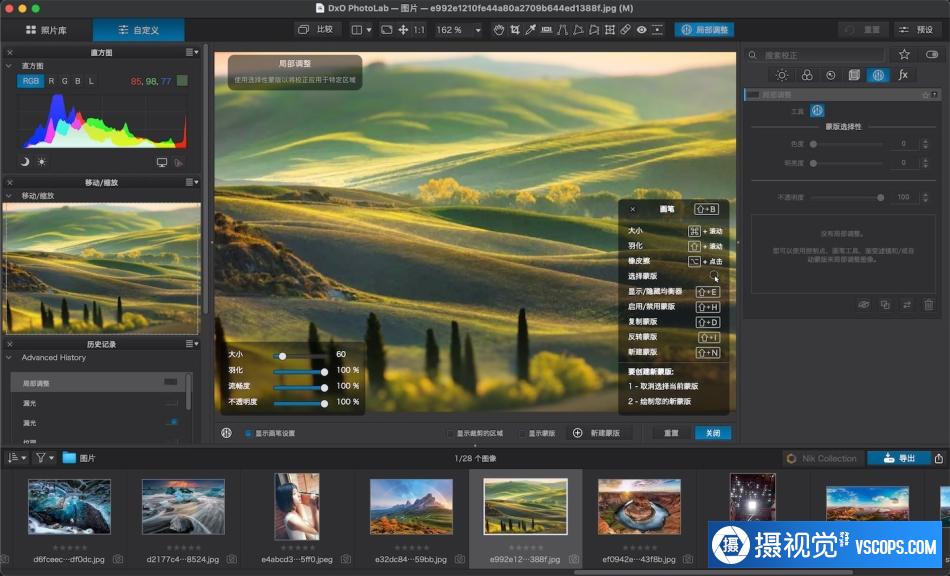Viewport: 950px width, 576px height.
Task: Select the L luminance histogram channel
Action: [x=91, y=81]
